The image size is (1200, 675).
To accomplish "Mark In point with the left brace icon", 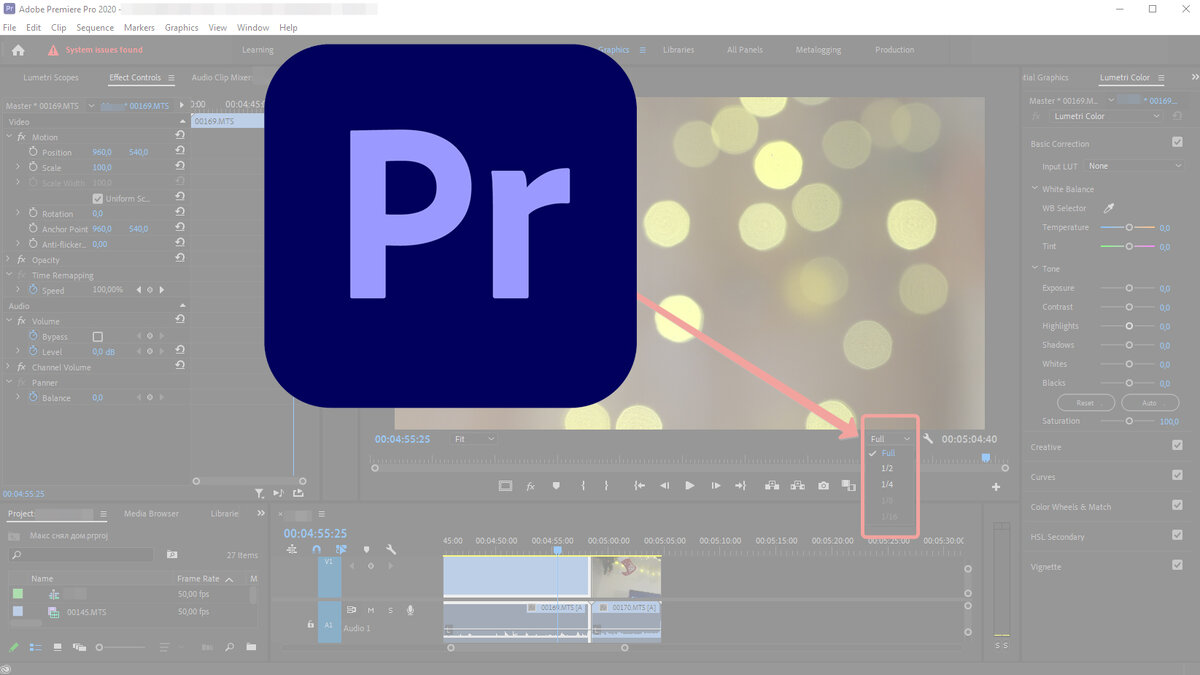I will (x=581, y=486).
